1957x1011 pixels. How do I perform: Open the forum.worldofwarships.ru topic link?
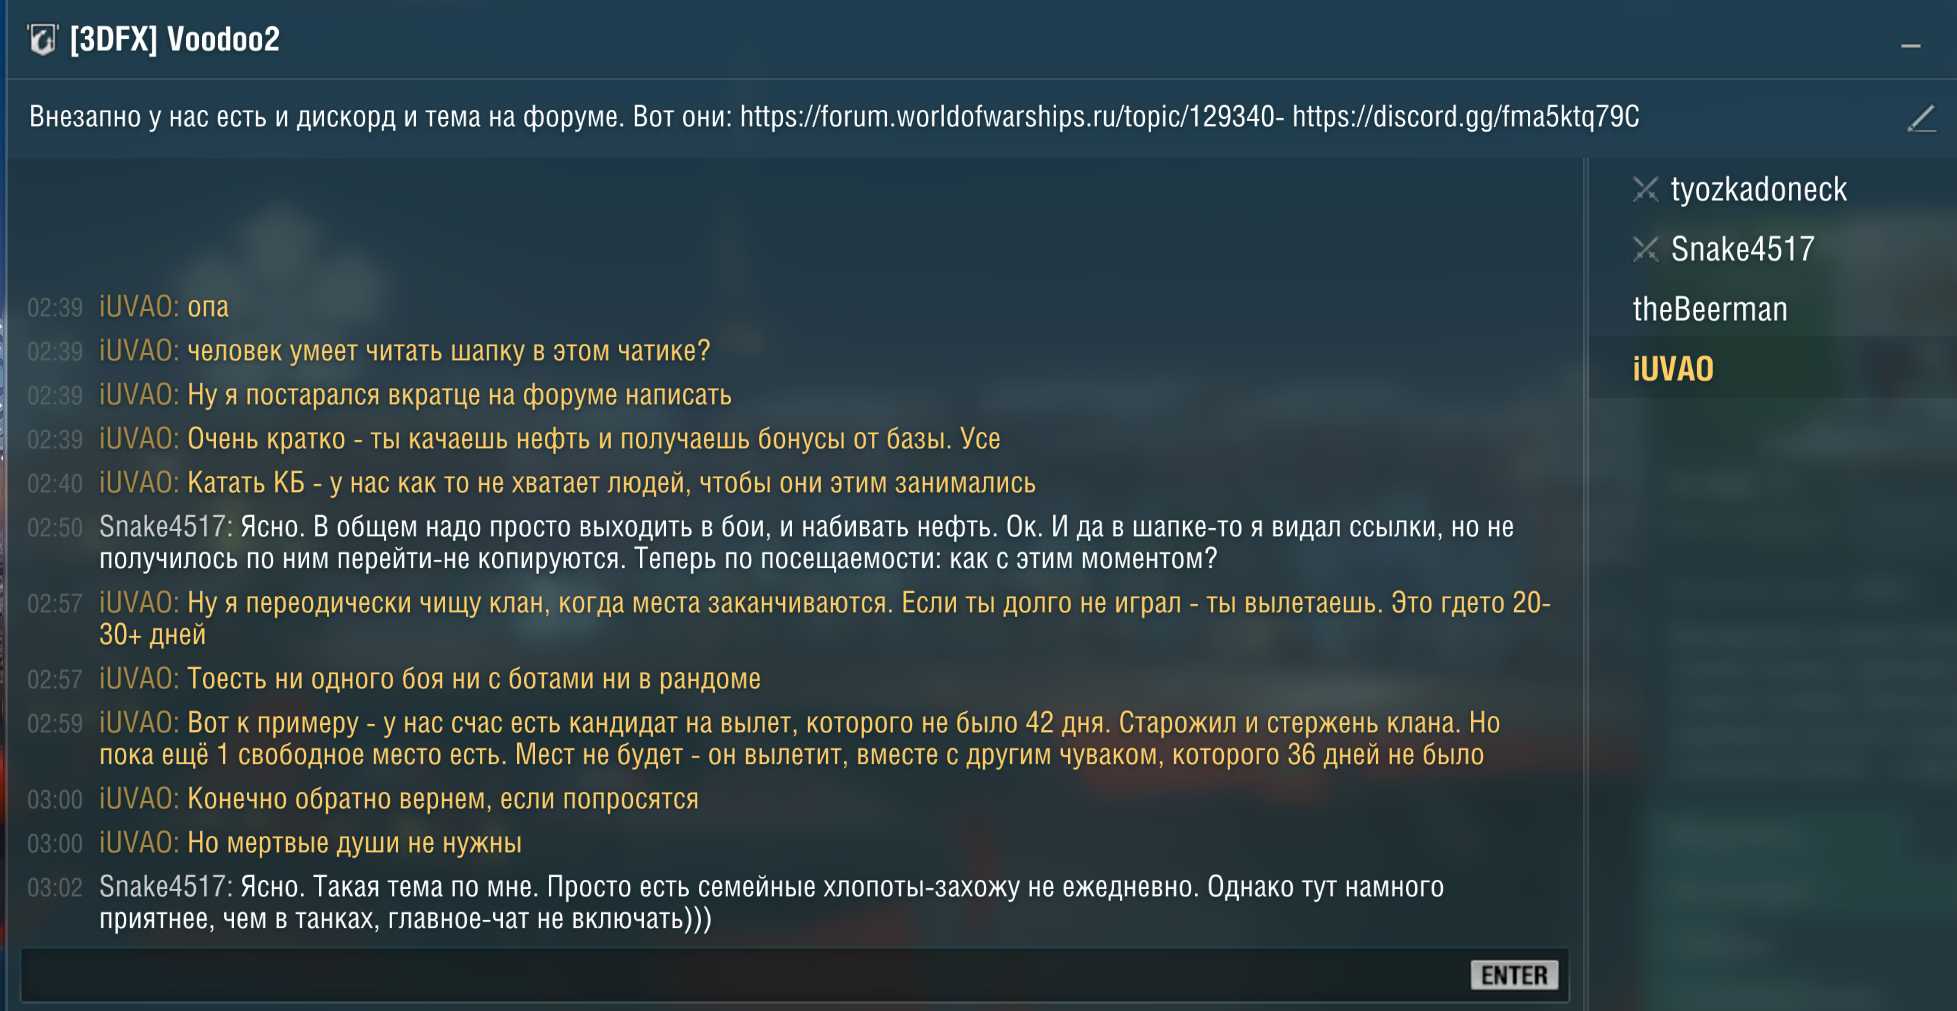[x=1012, y=117]
